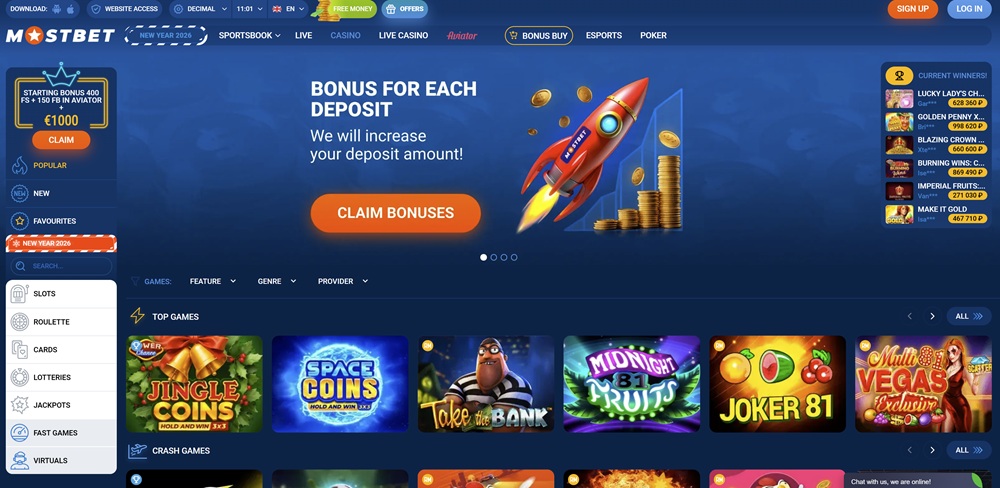Select the third carousel dot indicator
The height and width of the screenshot is (488, 1000).
[x=504, y=257]
